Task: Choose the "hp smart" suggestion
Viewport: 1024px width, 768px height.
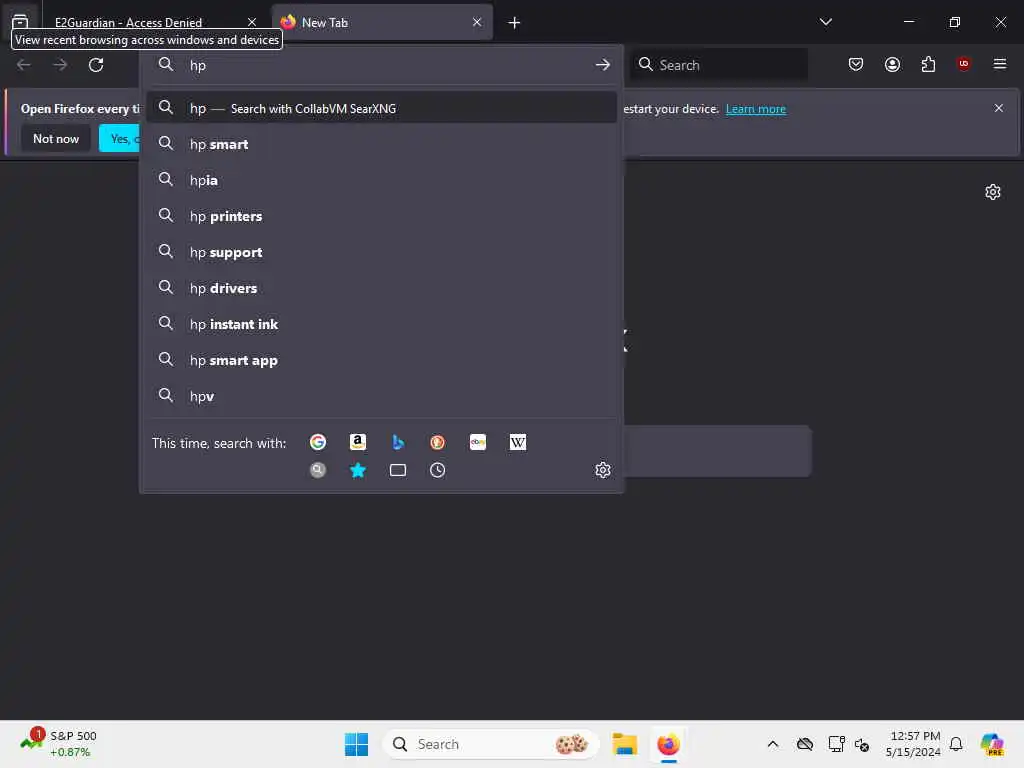Action: click(381, 144)
